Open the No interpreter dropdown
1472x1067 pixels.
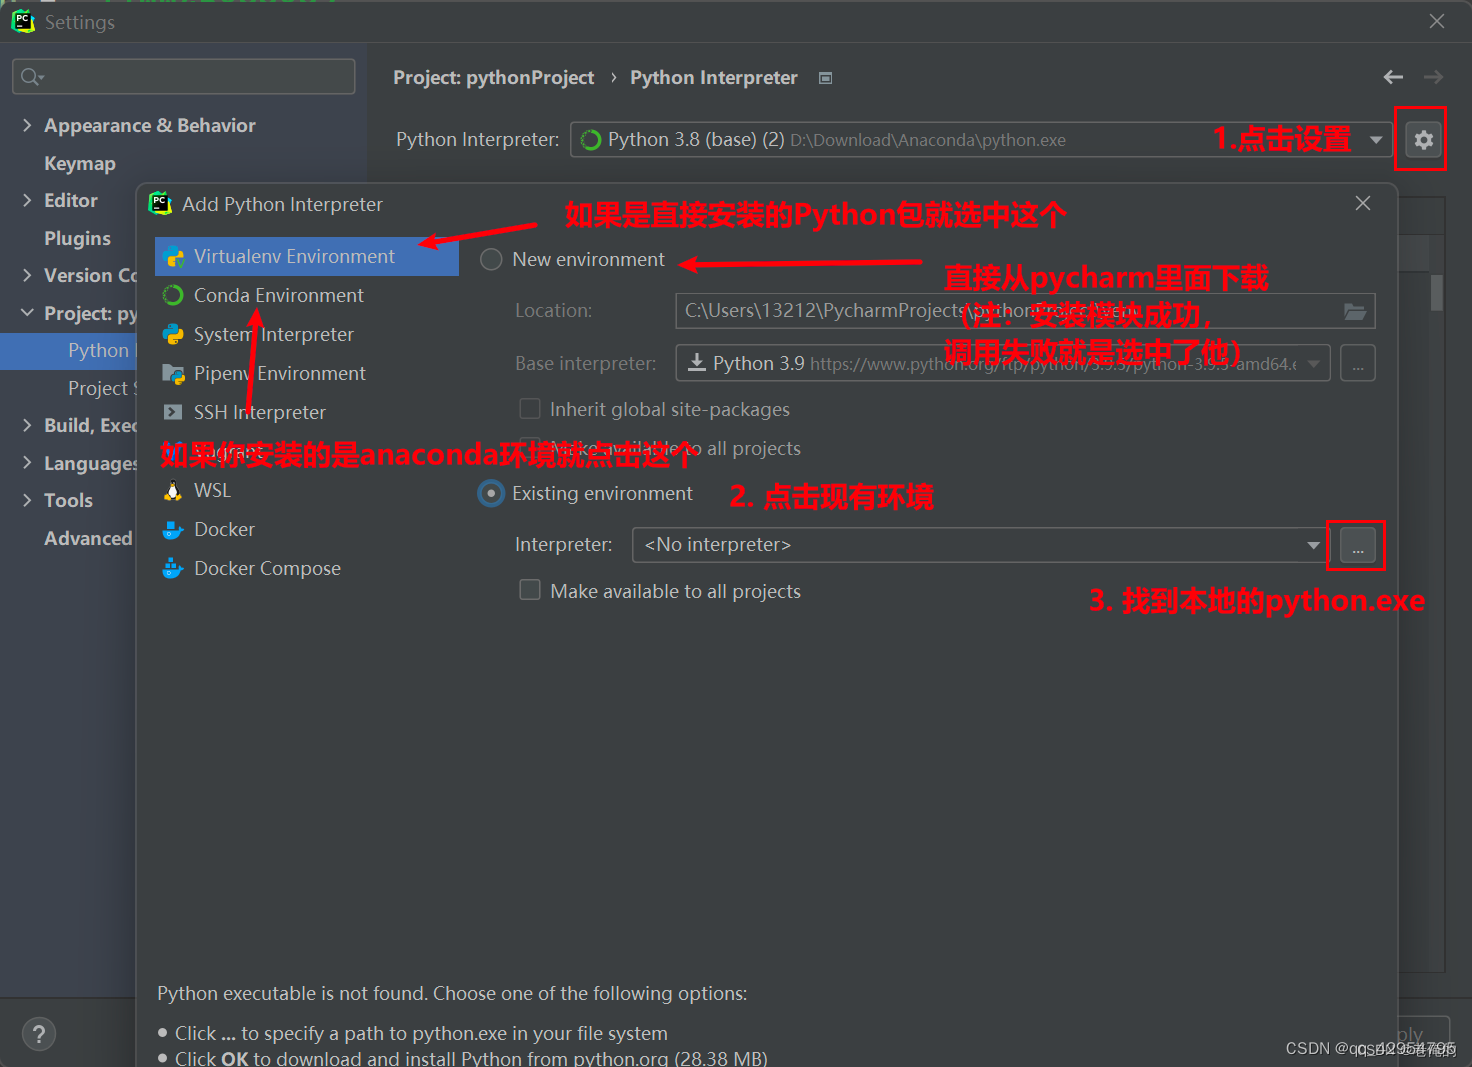tap(1313, 545)
